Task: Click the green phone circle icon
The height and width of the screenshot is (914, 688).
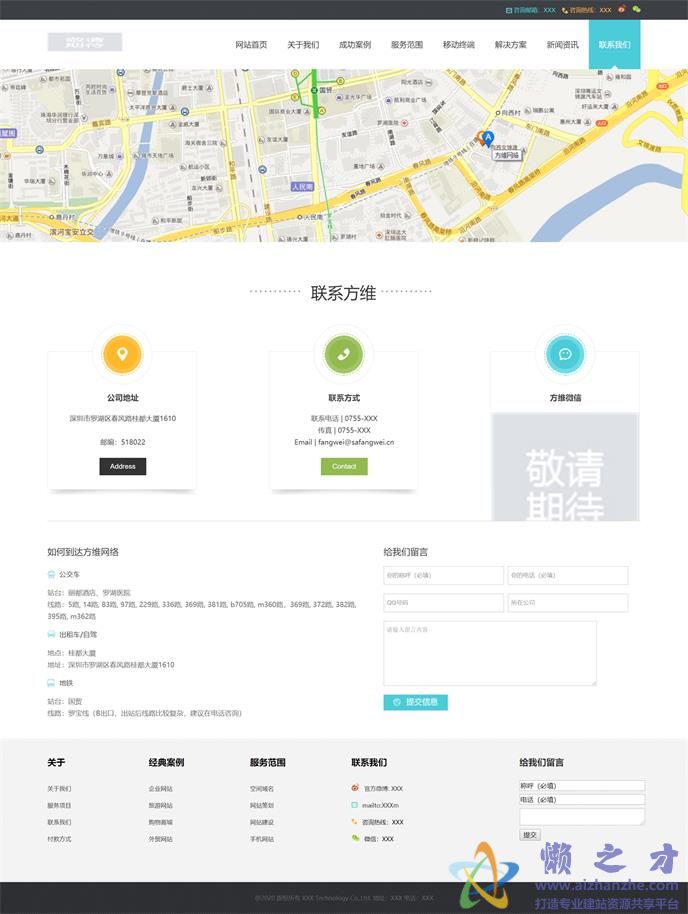Action: pos(343,354)
